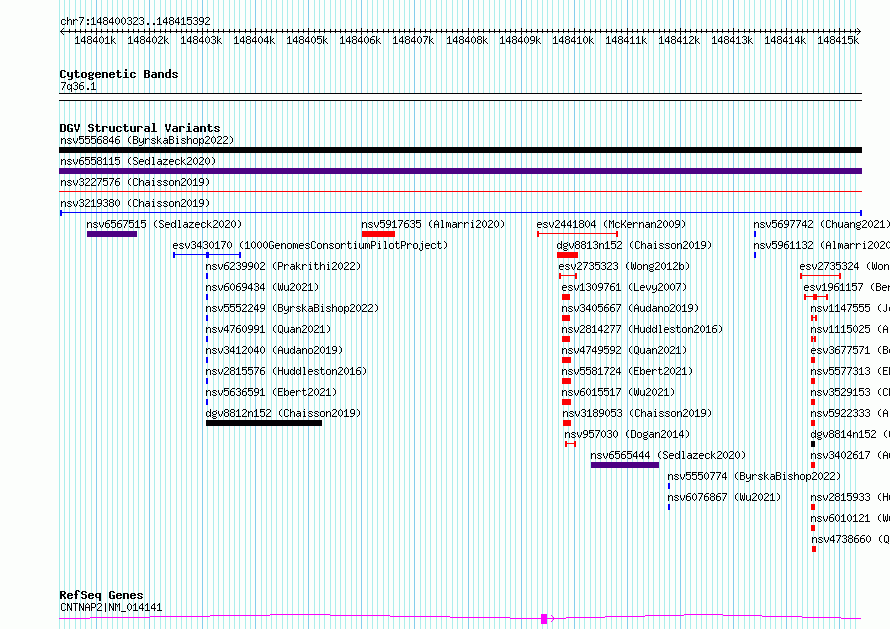Screen dimensions: 890x629
Task: Open nsv2815576 (Huddleston2016) variant
Action: click(286, 371)
